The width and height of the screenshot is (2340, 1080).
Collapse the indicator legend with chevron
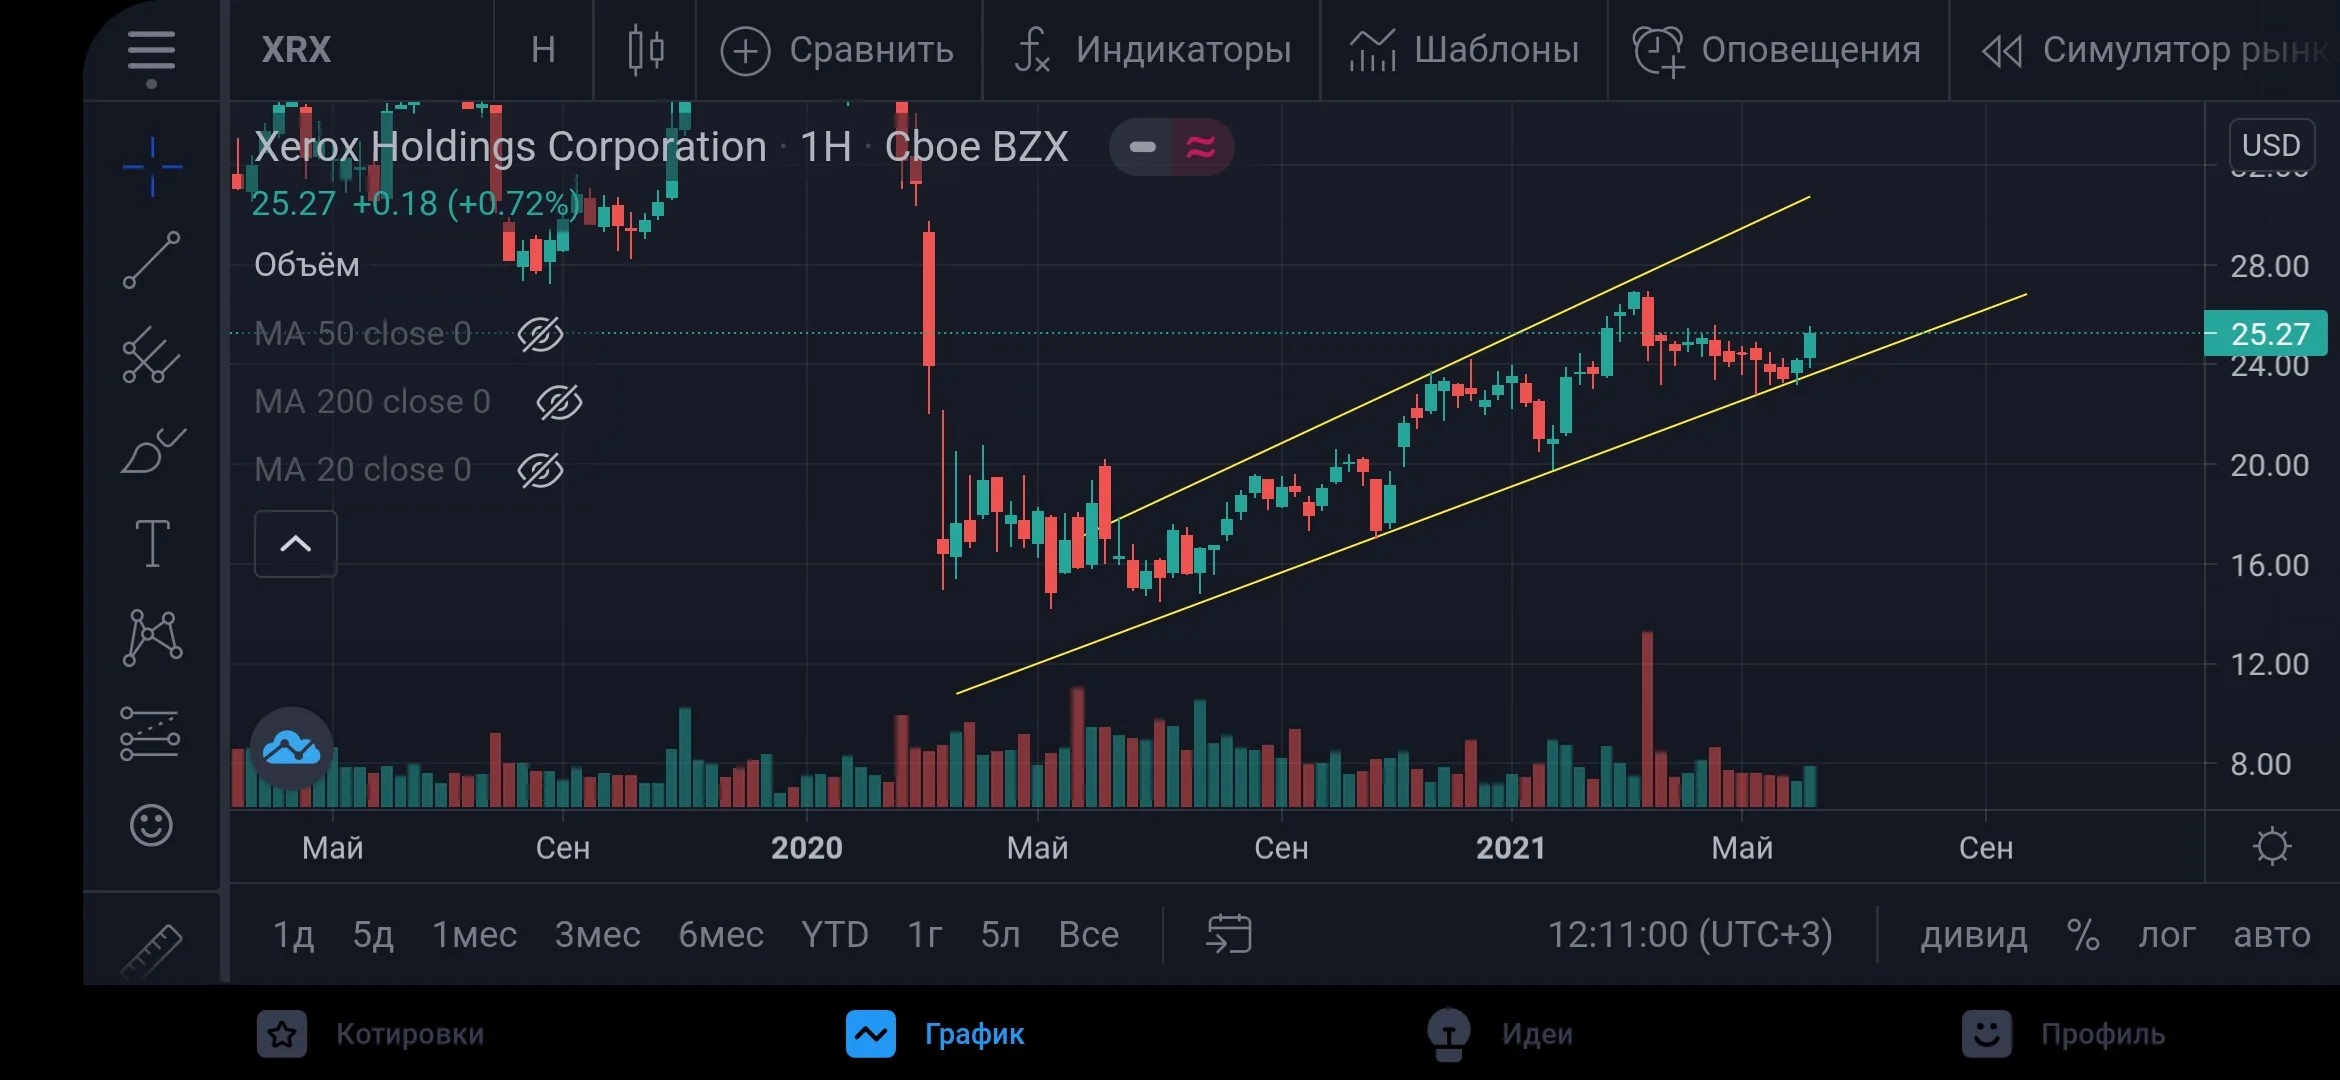pyautogui.click(x=295, y=544)
